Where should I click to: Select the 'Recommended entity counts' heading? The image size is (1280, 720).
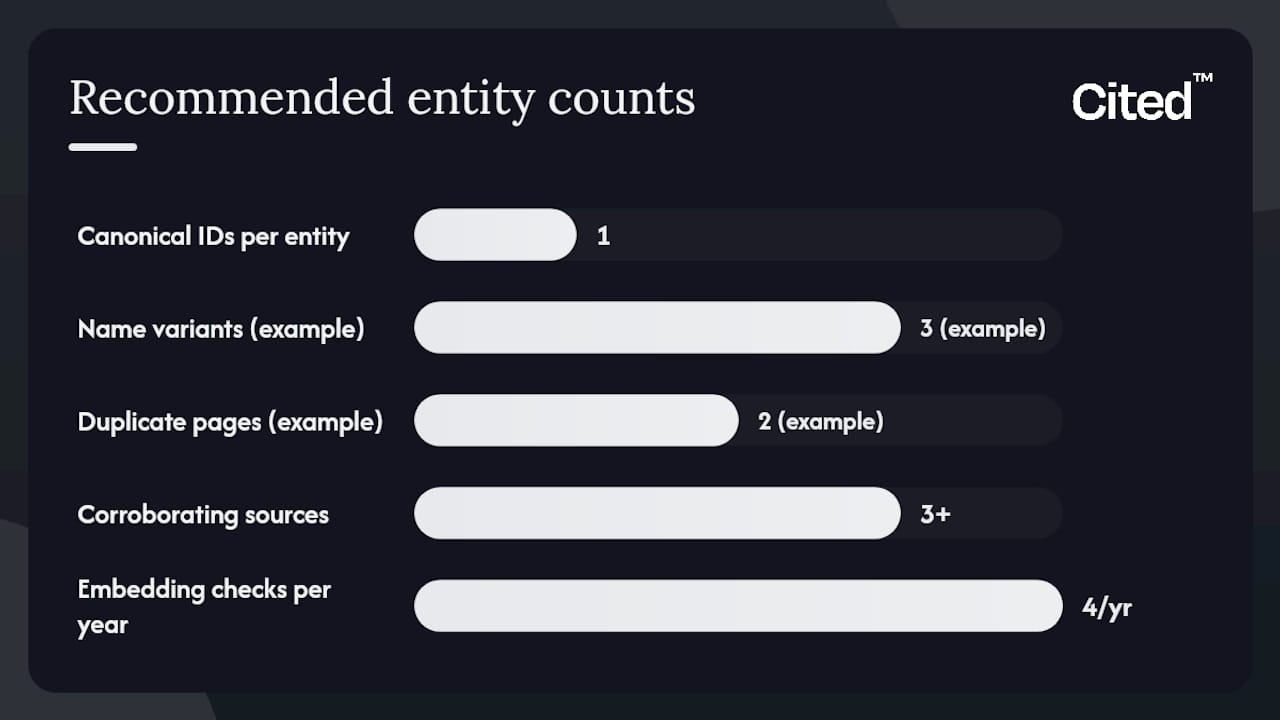(x=382, y=98)
